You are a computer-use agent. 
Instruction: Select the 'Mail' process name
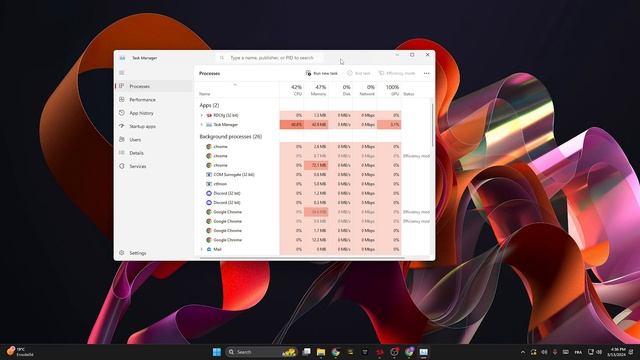point(217,249)
